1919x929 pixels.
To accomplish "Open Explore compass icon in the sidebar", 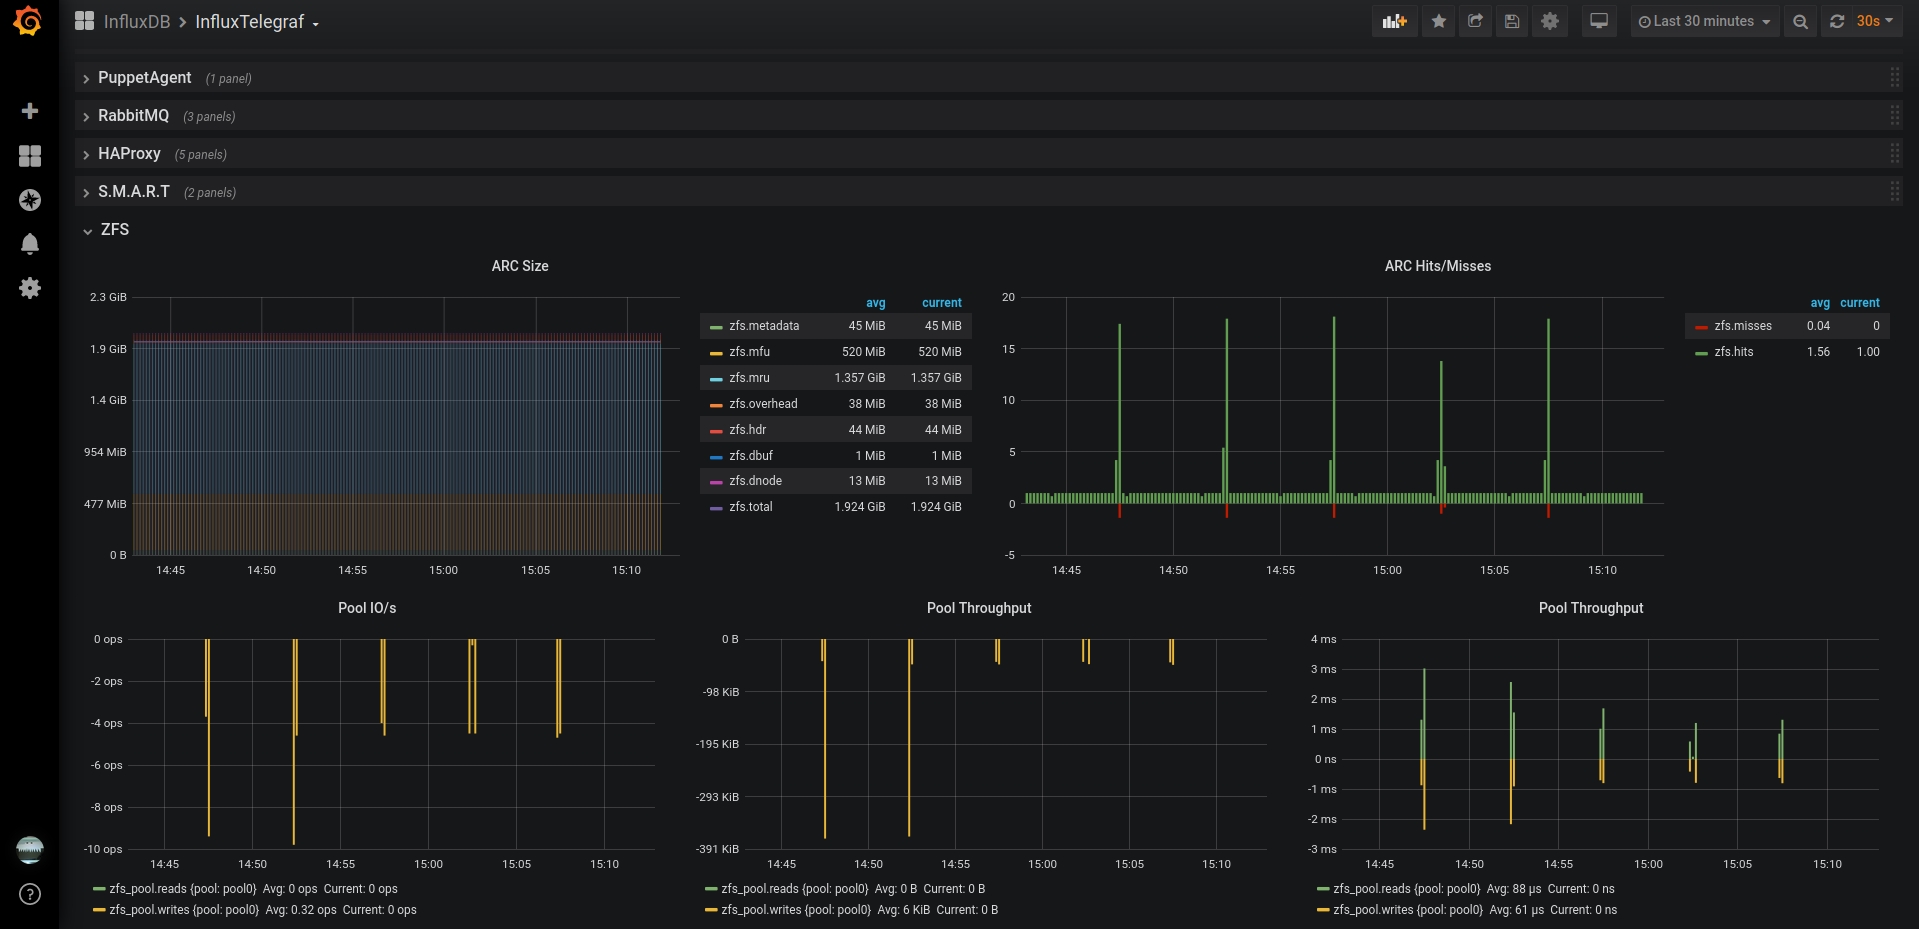I will tap(30, 200).
